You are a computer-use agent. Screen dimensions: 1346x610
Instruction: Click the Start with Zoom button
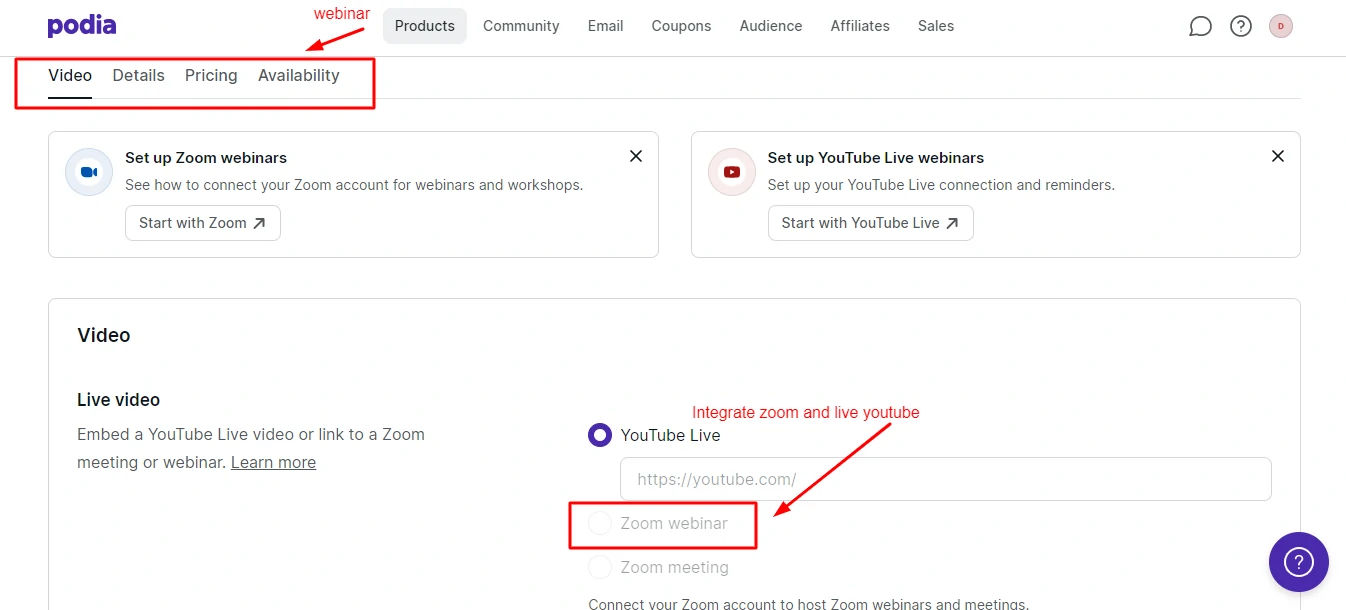click(x=203, y=223)
